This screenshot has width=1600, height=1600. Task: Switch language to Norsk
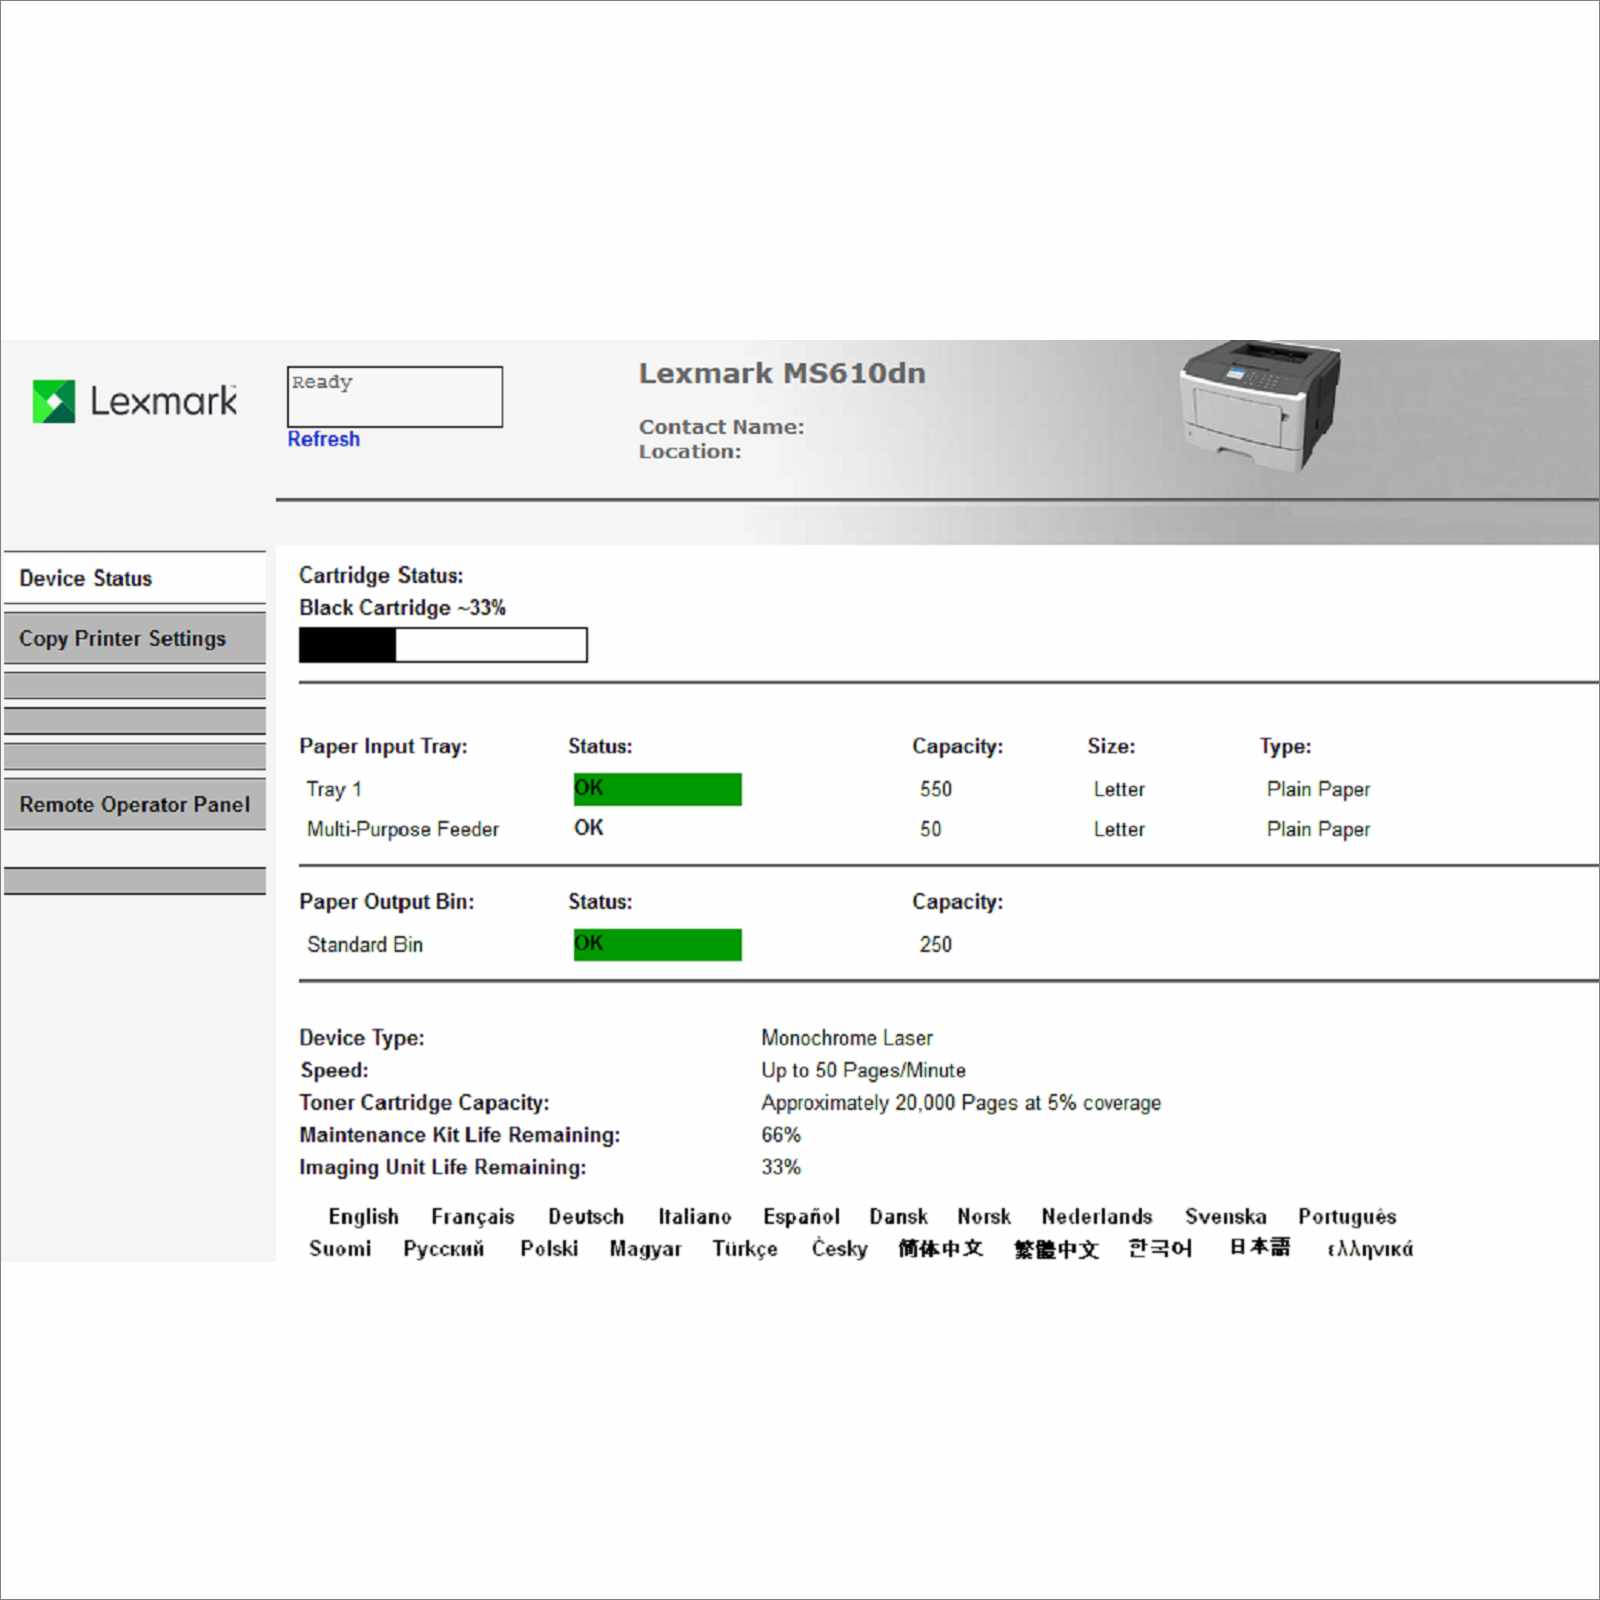[984, 1216]
